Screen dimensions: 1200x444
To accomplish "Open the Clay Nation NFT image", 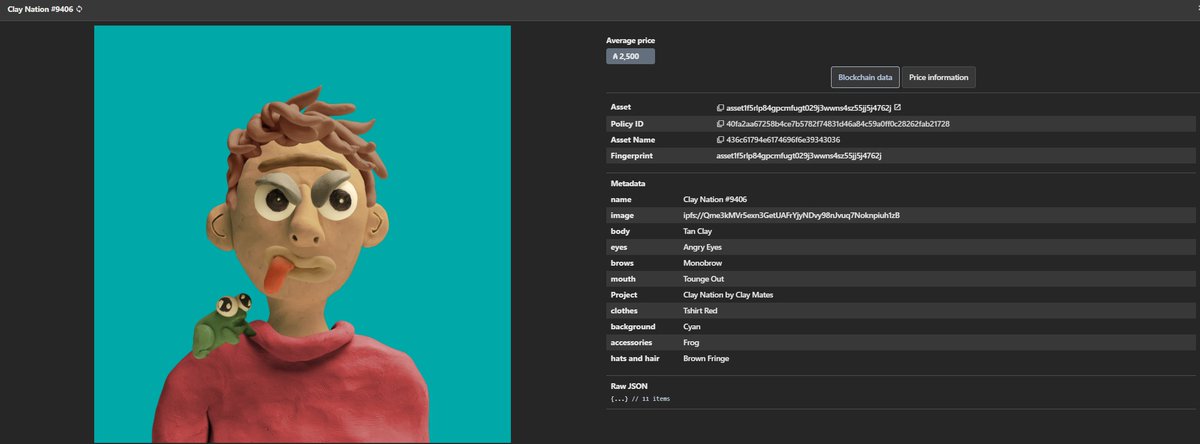I will pyautogui.click(x=302, y=234).
